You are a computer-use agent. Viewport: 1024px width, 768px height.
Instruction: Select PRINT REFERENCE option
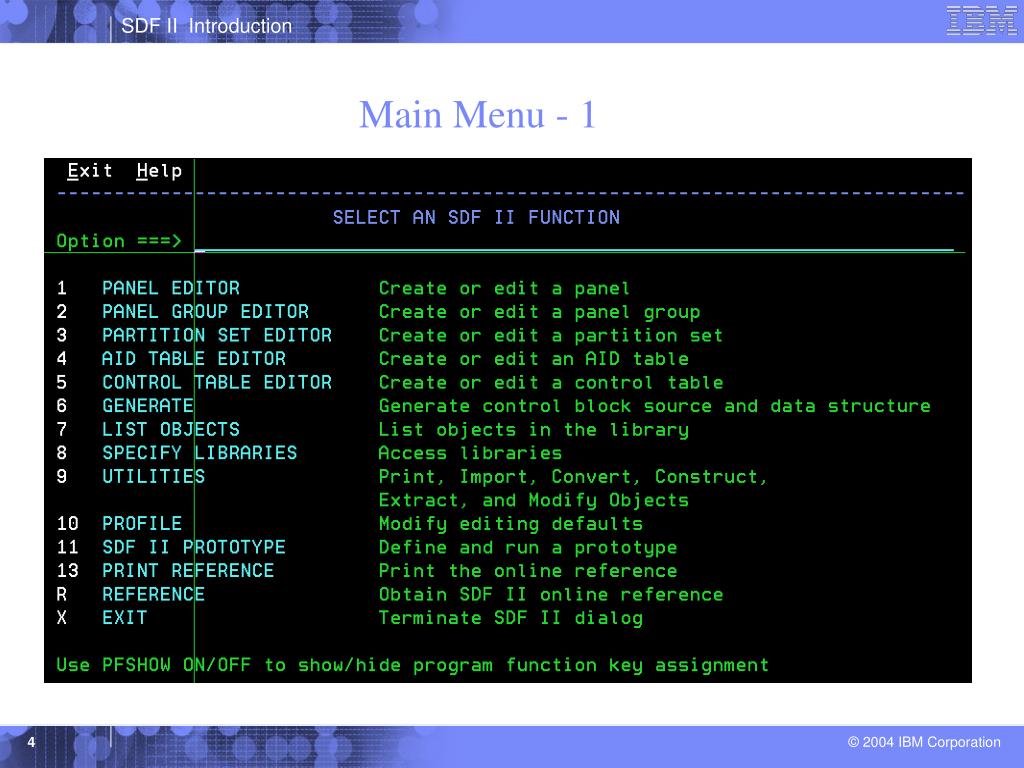(188, 570)
